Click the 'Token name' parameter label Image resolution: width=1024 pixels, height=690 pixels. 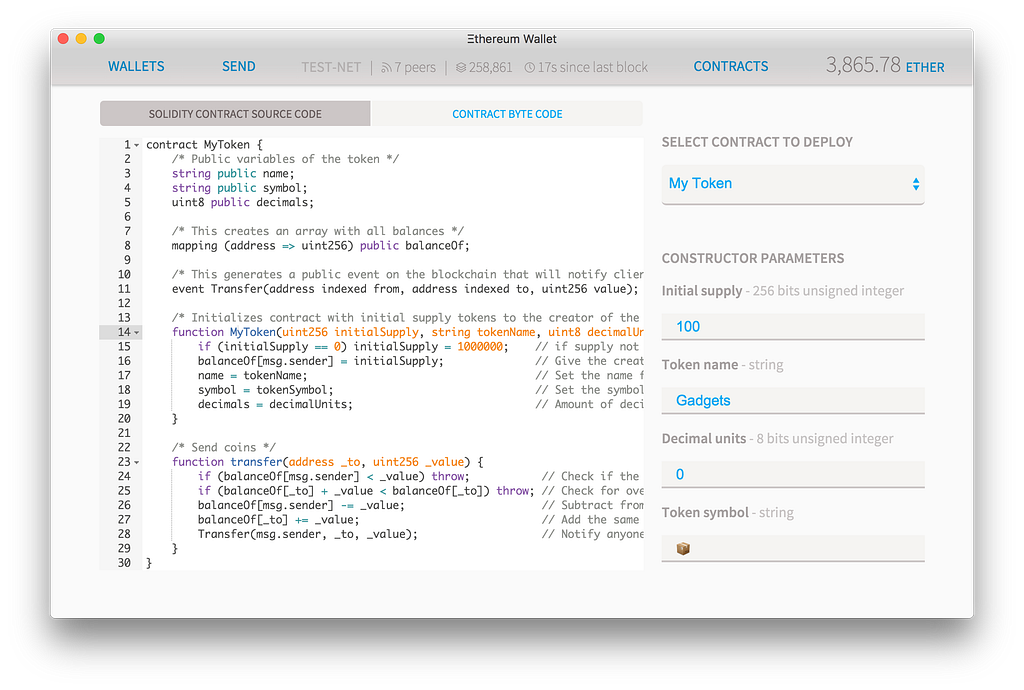700,365
